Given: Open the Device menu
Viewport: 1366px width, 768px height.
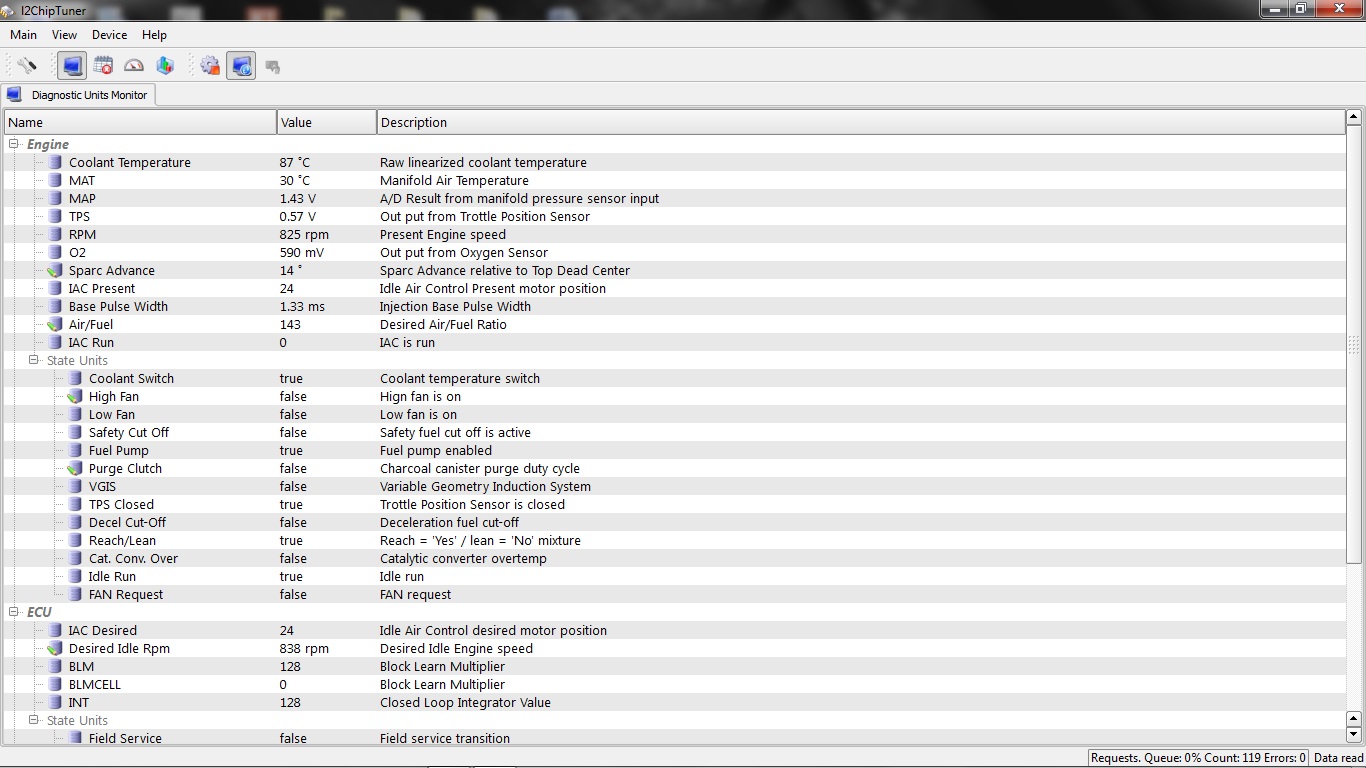Looking at the screenshot, I should click(109, 35).
